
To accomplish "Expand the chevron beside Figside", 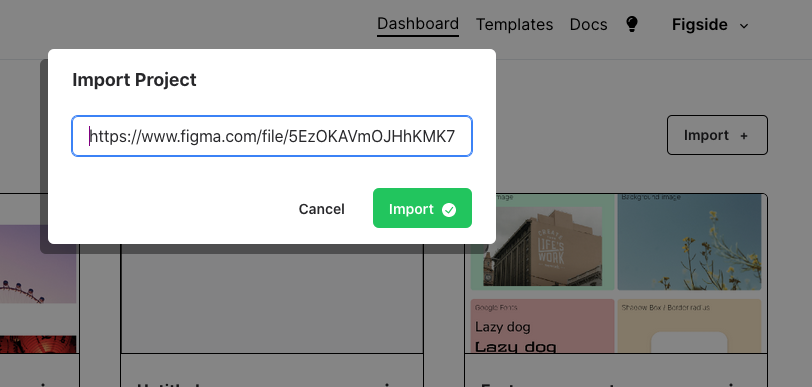I will click(x=744, y=26).
